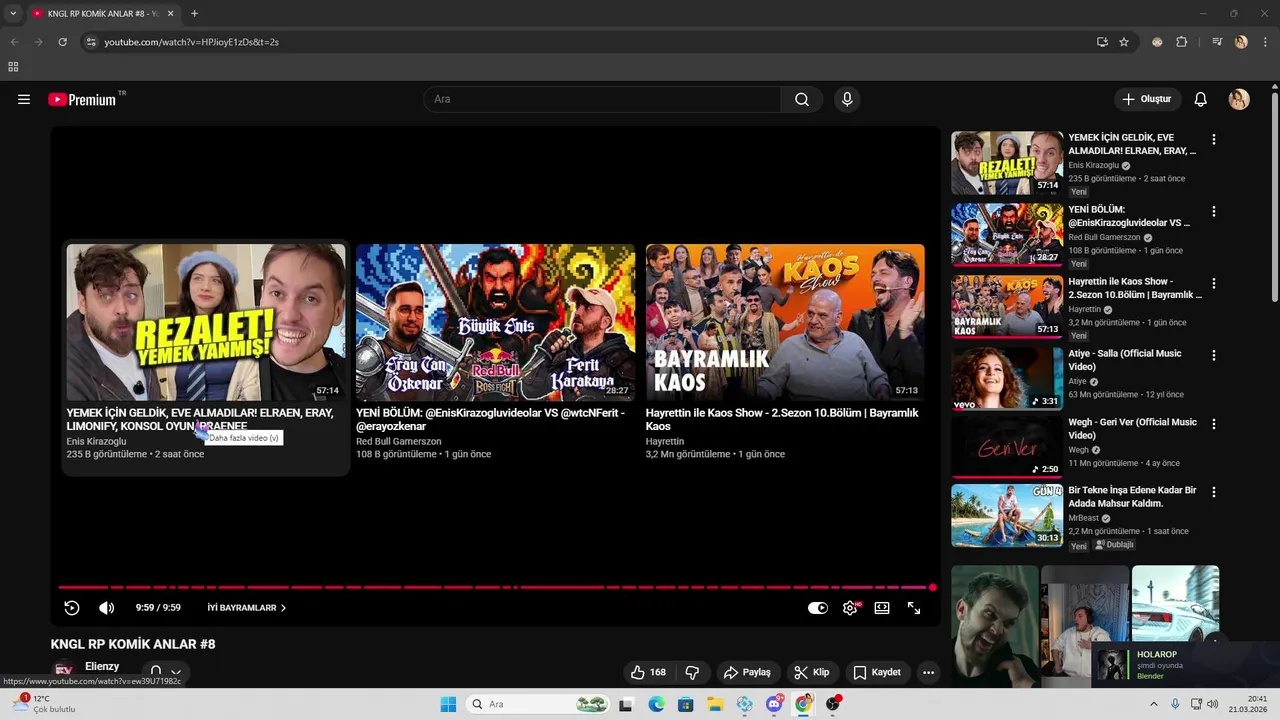Replay the video with replay icon
Image resolution: width=1280 pixels, height=720 pixels.
pos(72,608)
